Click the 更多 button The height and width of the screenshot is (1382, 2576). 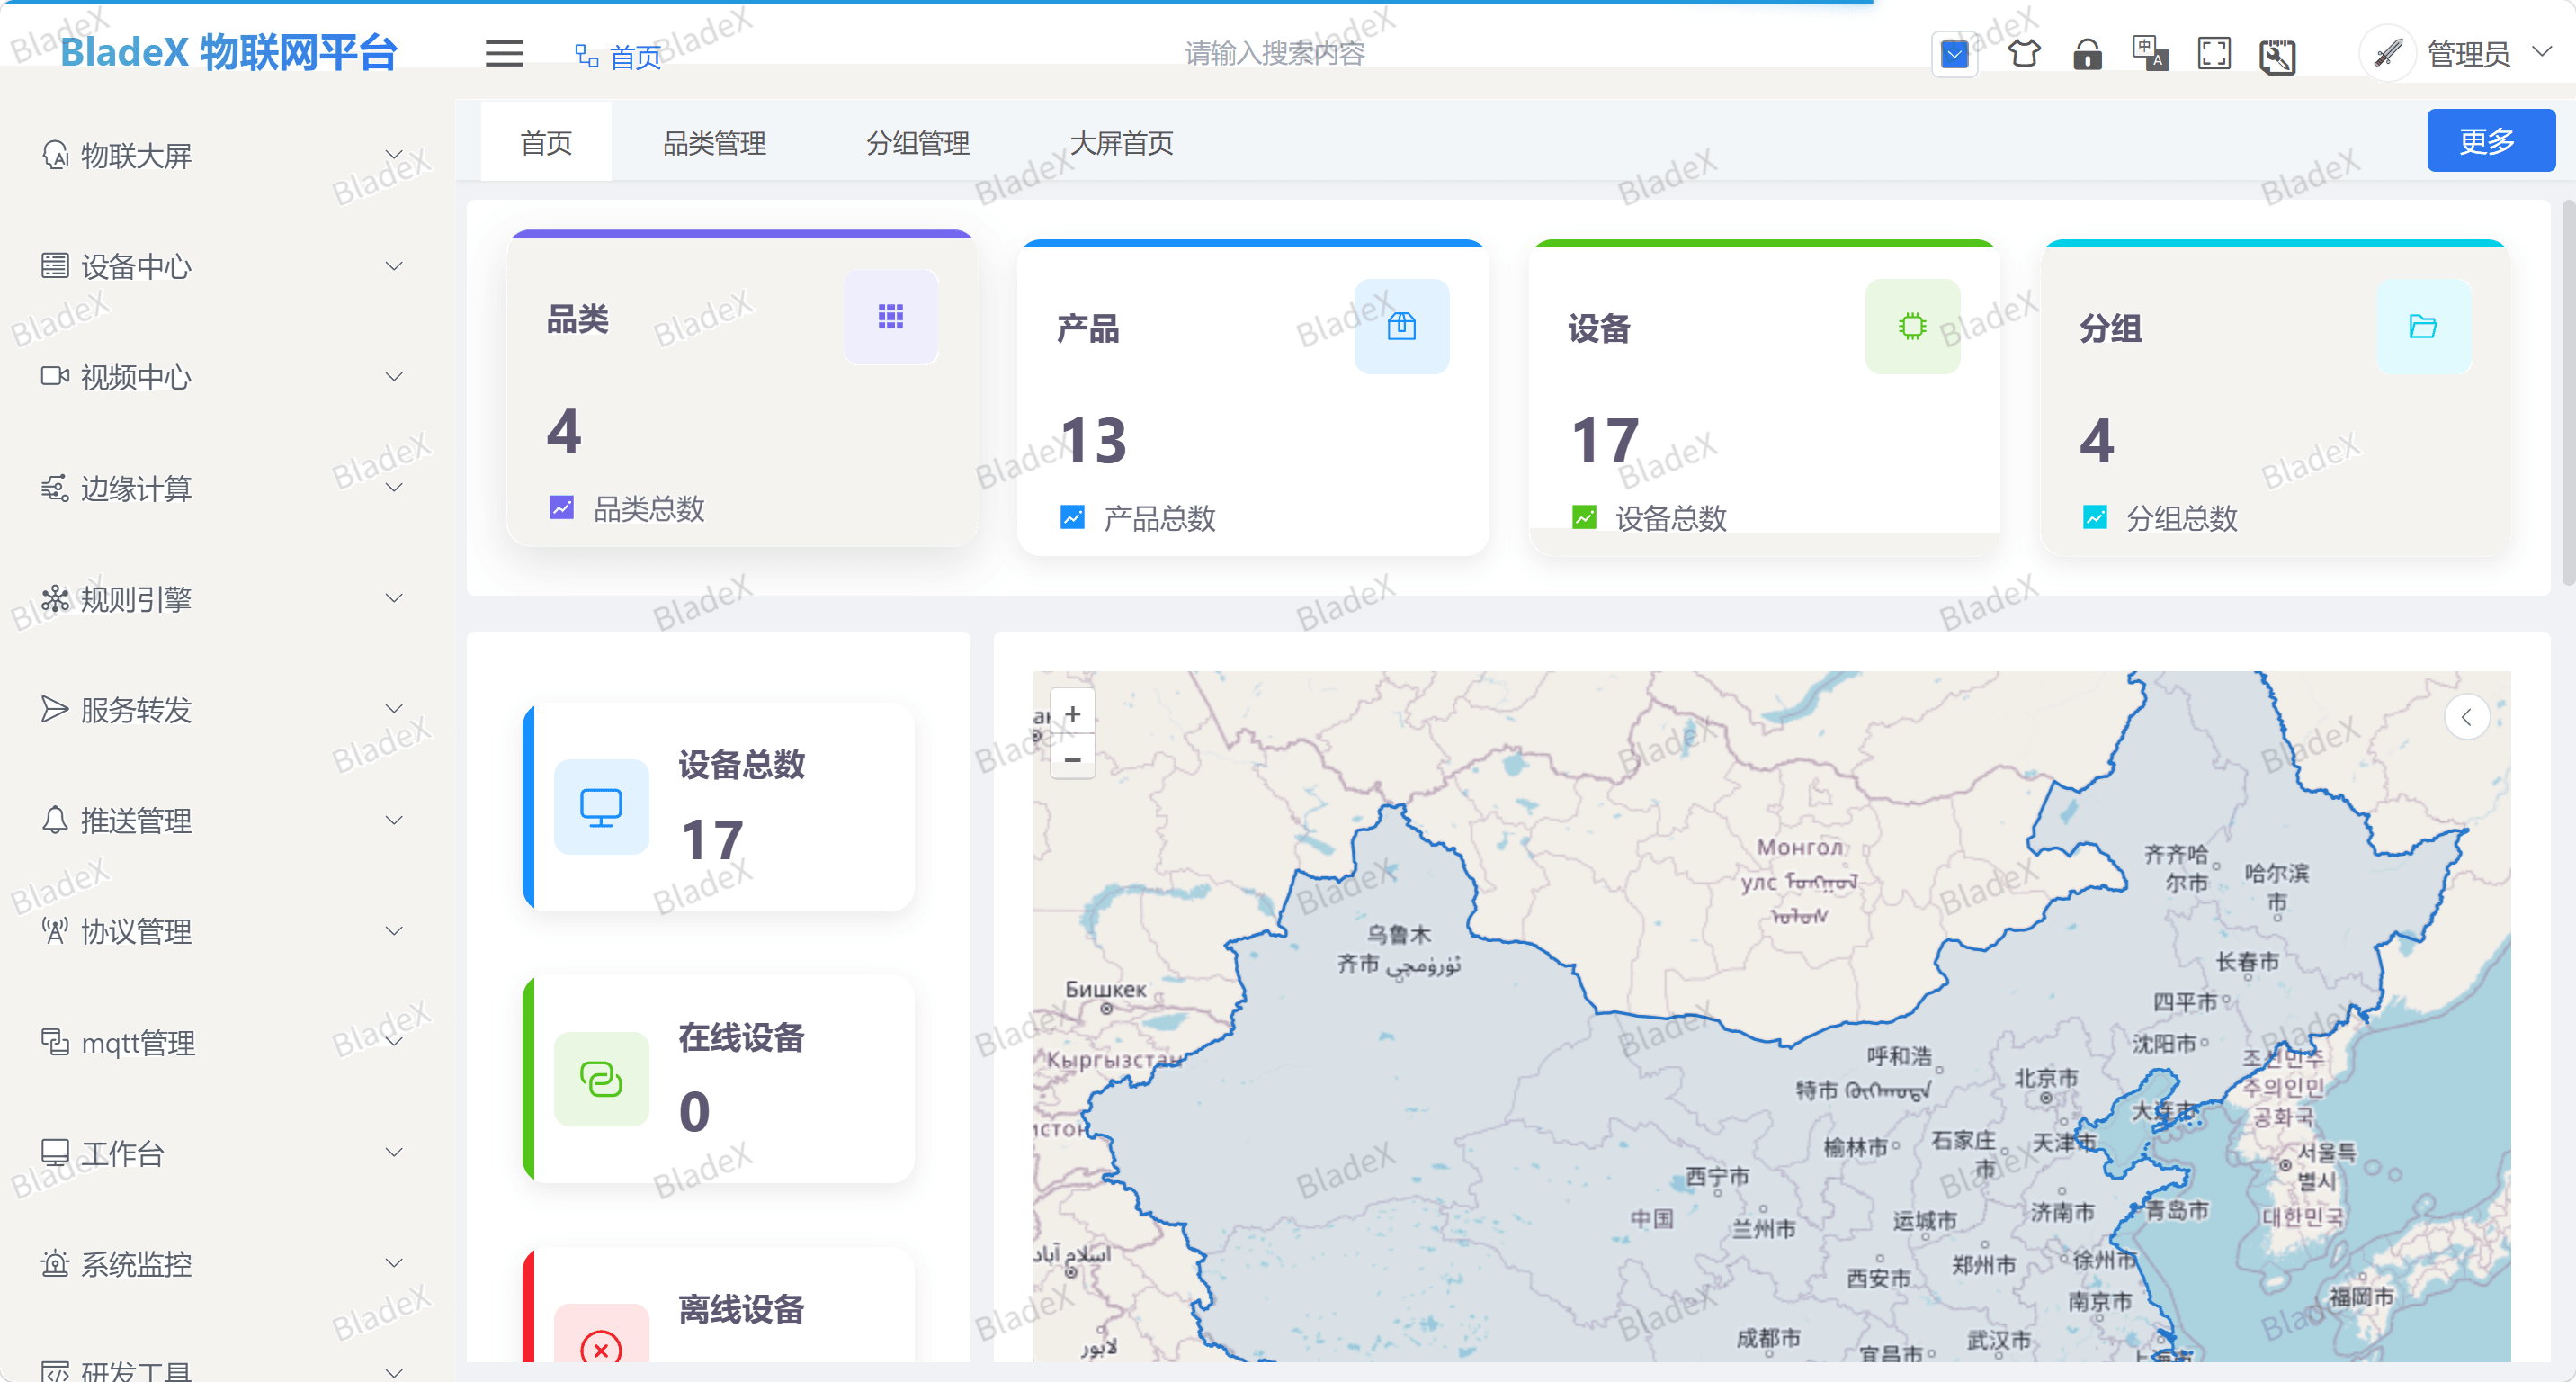point(2489,141)
